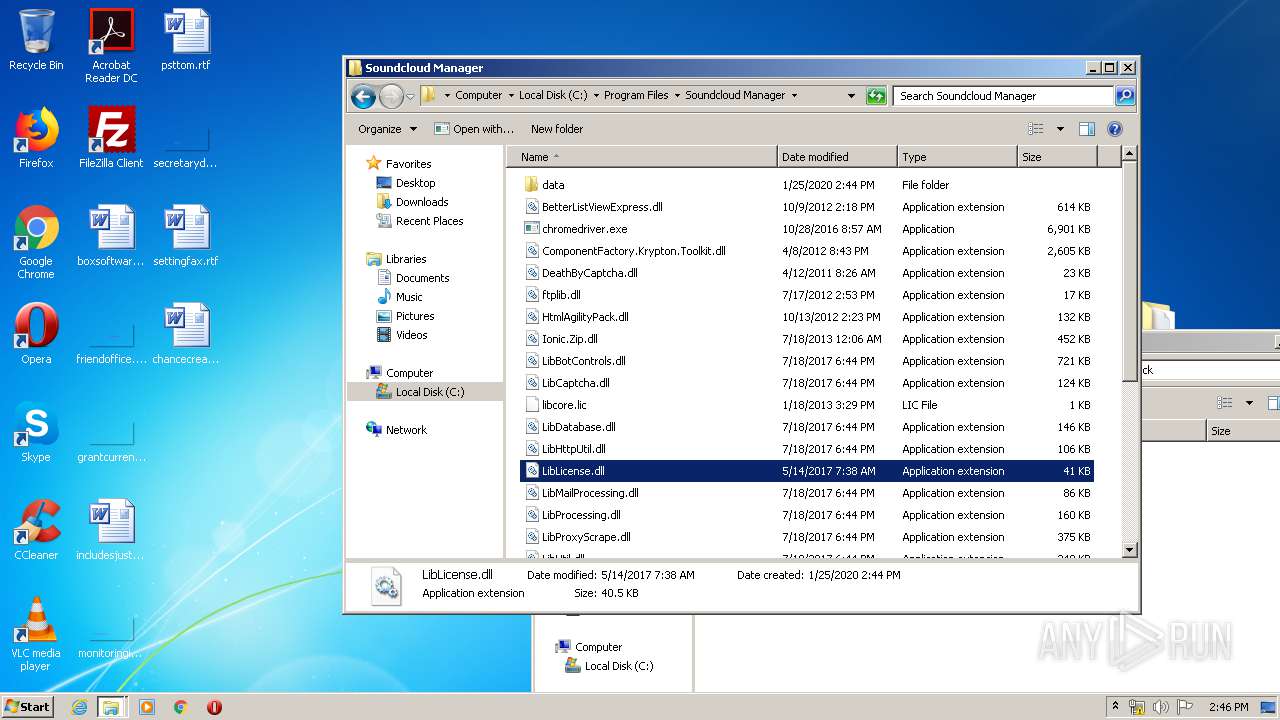Open view options dropdown arrow
The height and width of the screenshot is (720, 1280).
1060,129
